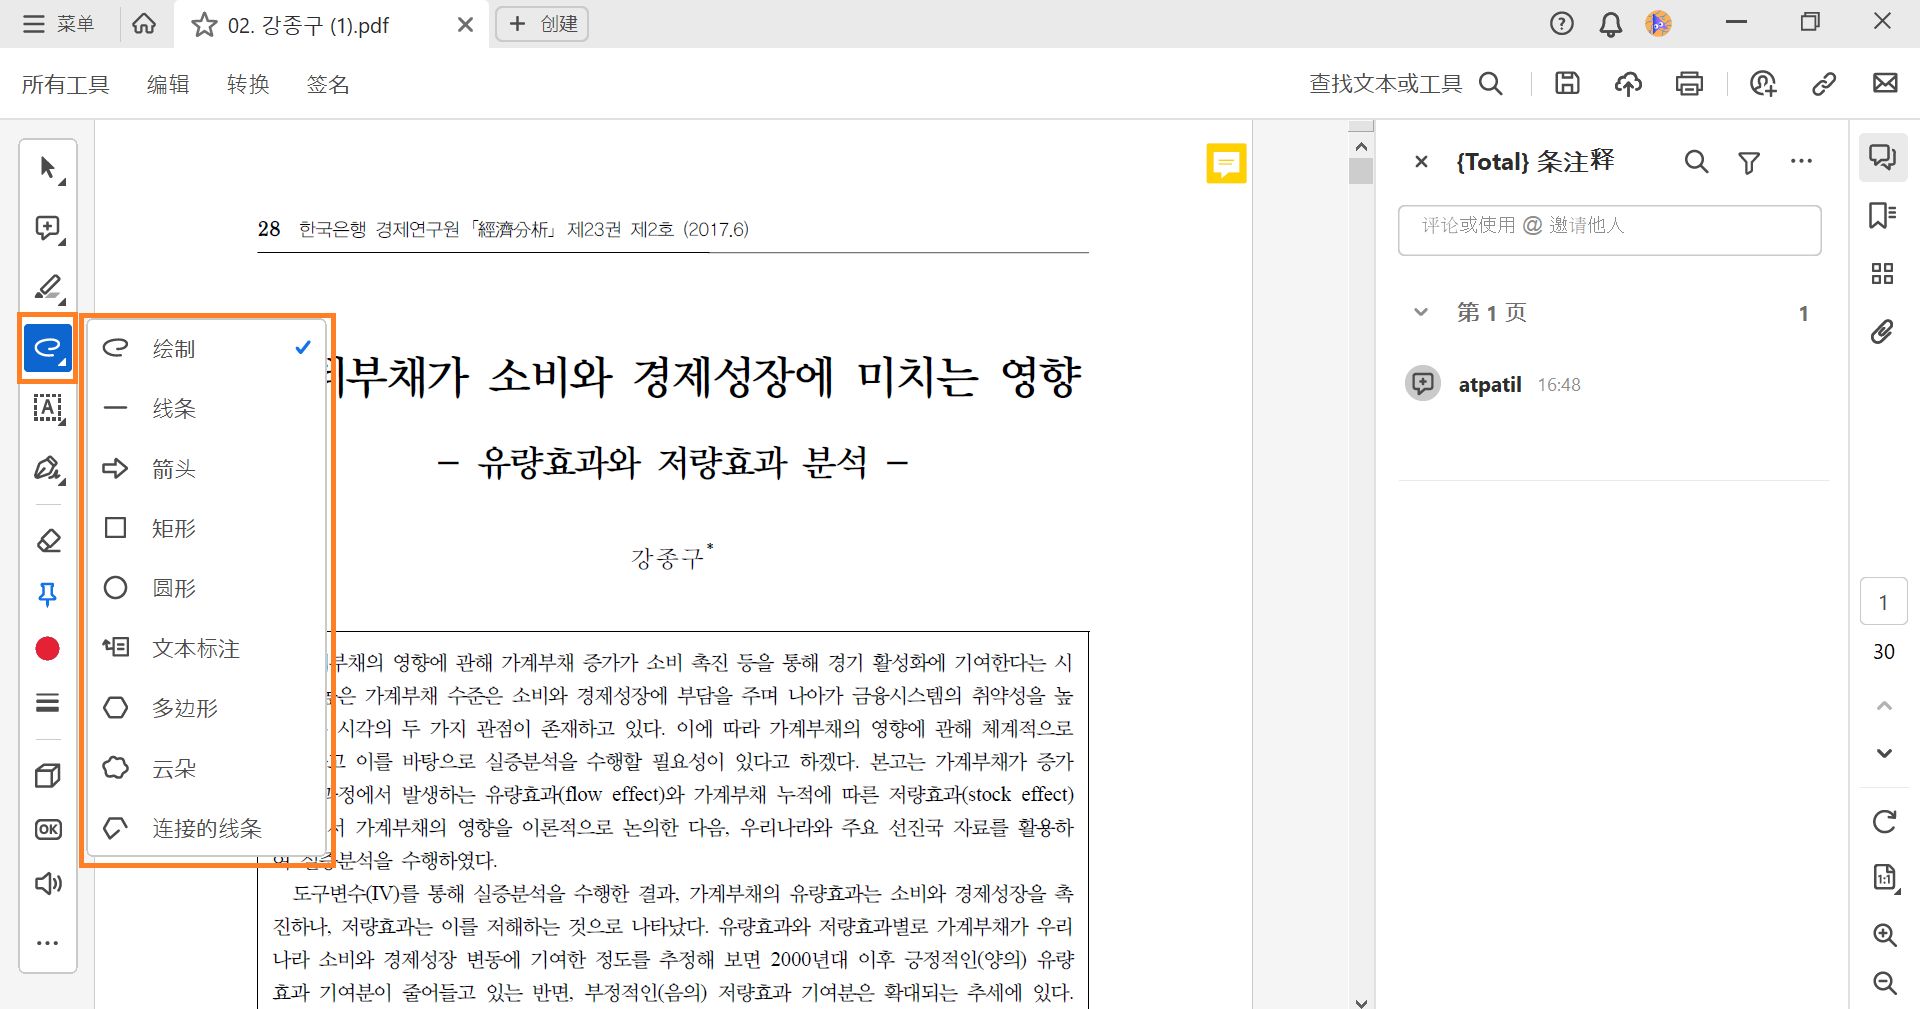Screen dimensions: 1920x1009
Task: Zoom out of the document
Action: click(x=1884, y=983)
